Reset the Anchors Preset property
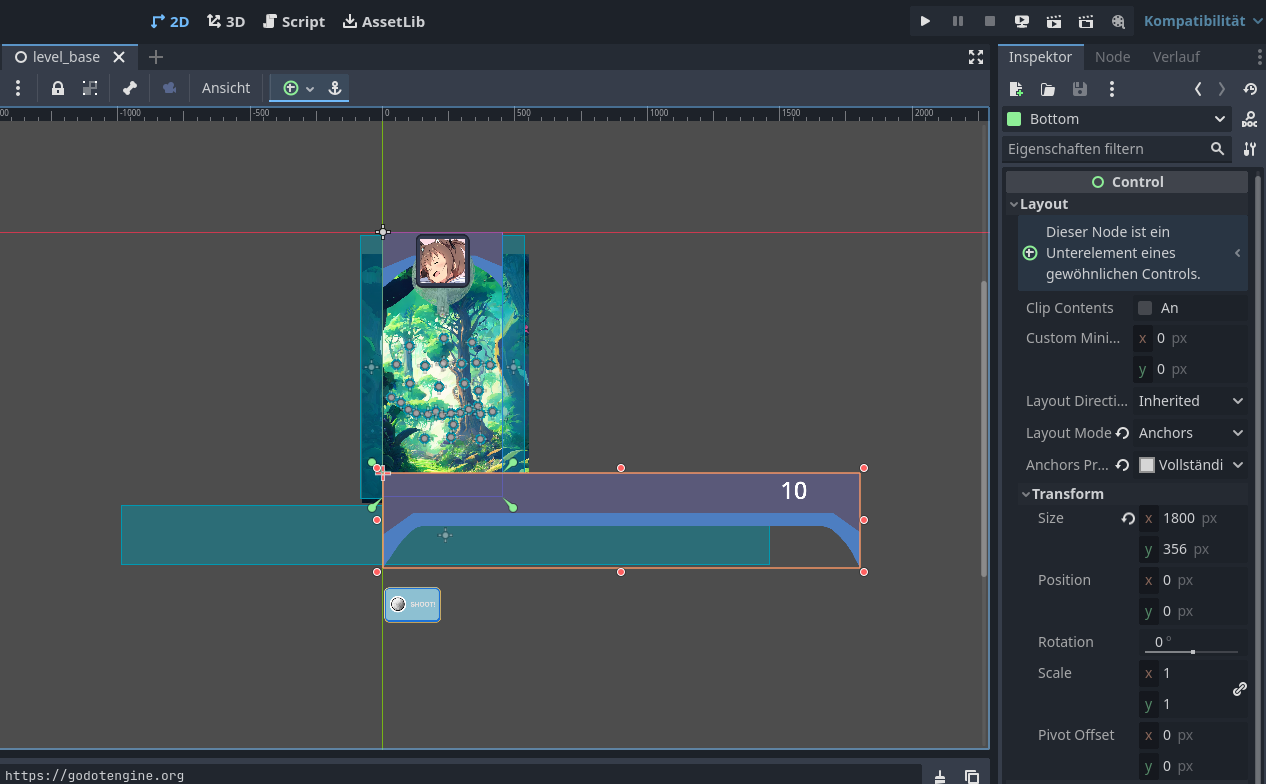This screenshot has height=784, width=1266. pyautogui.click(x=1122, y=465)
